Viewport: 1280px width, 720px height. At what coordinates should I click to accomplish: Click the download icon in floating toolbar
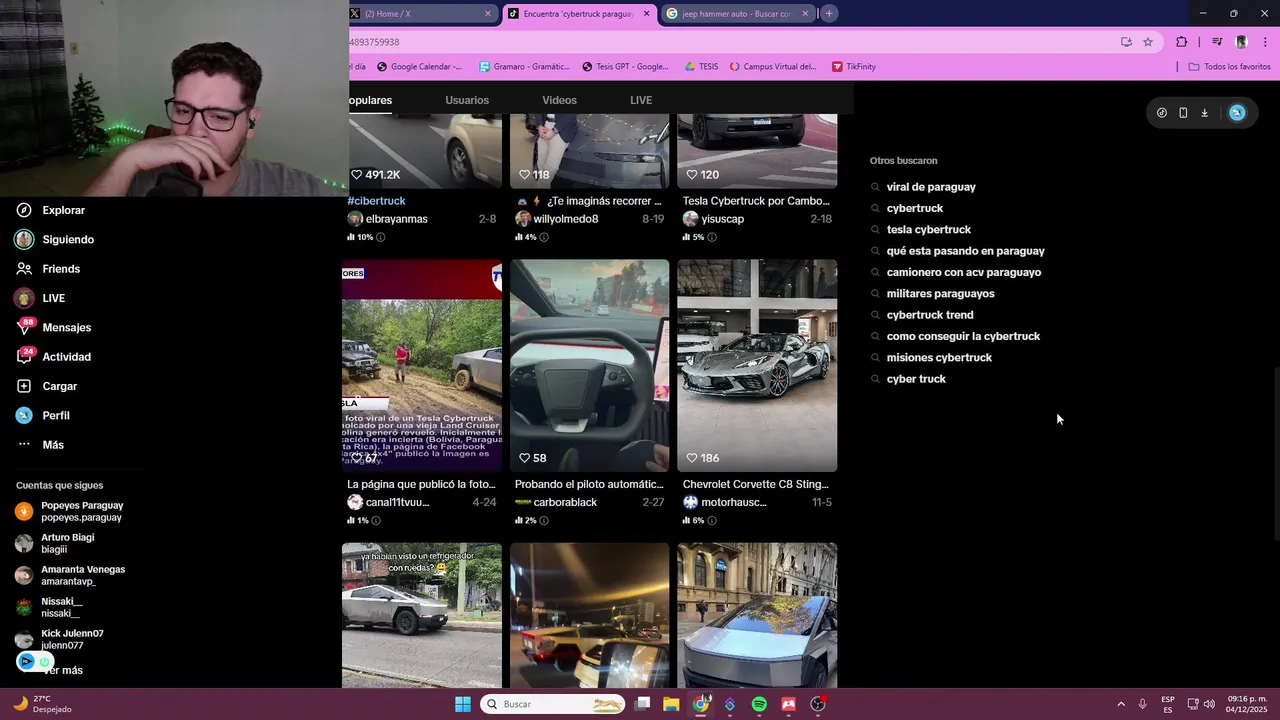(x=1204, y=113)
